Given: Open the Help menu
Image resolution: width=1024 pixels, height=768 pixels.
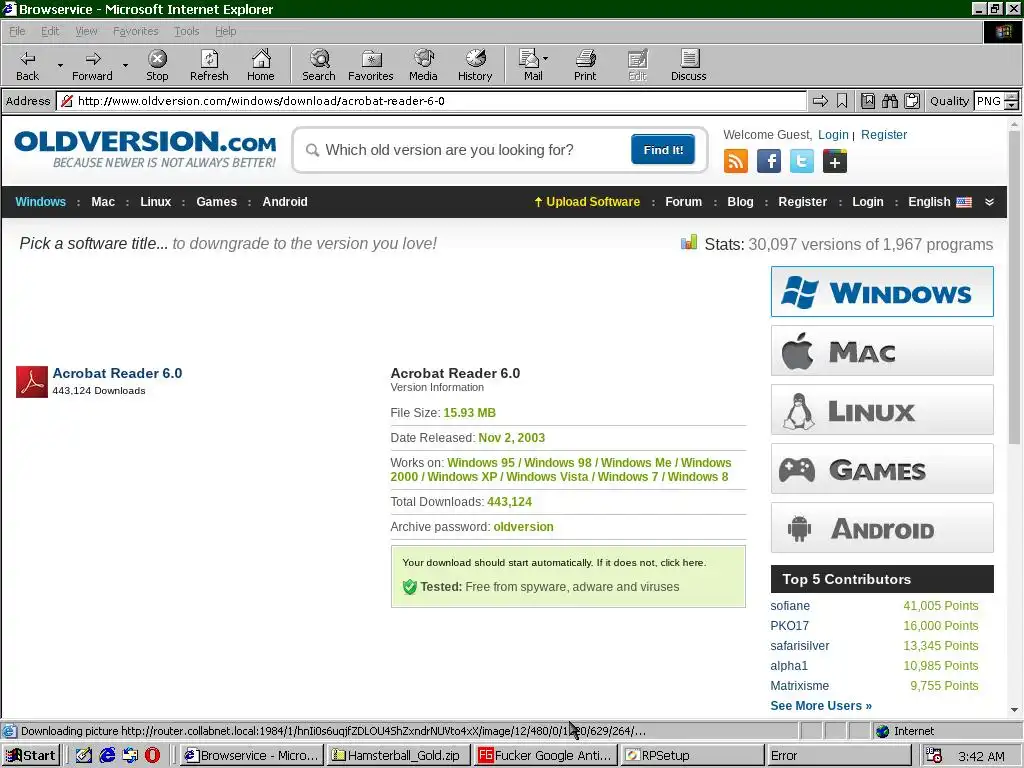Looking at the screenshot, I should pos(225,31).
